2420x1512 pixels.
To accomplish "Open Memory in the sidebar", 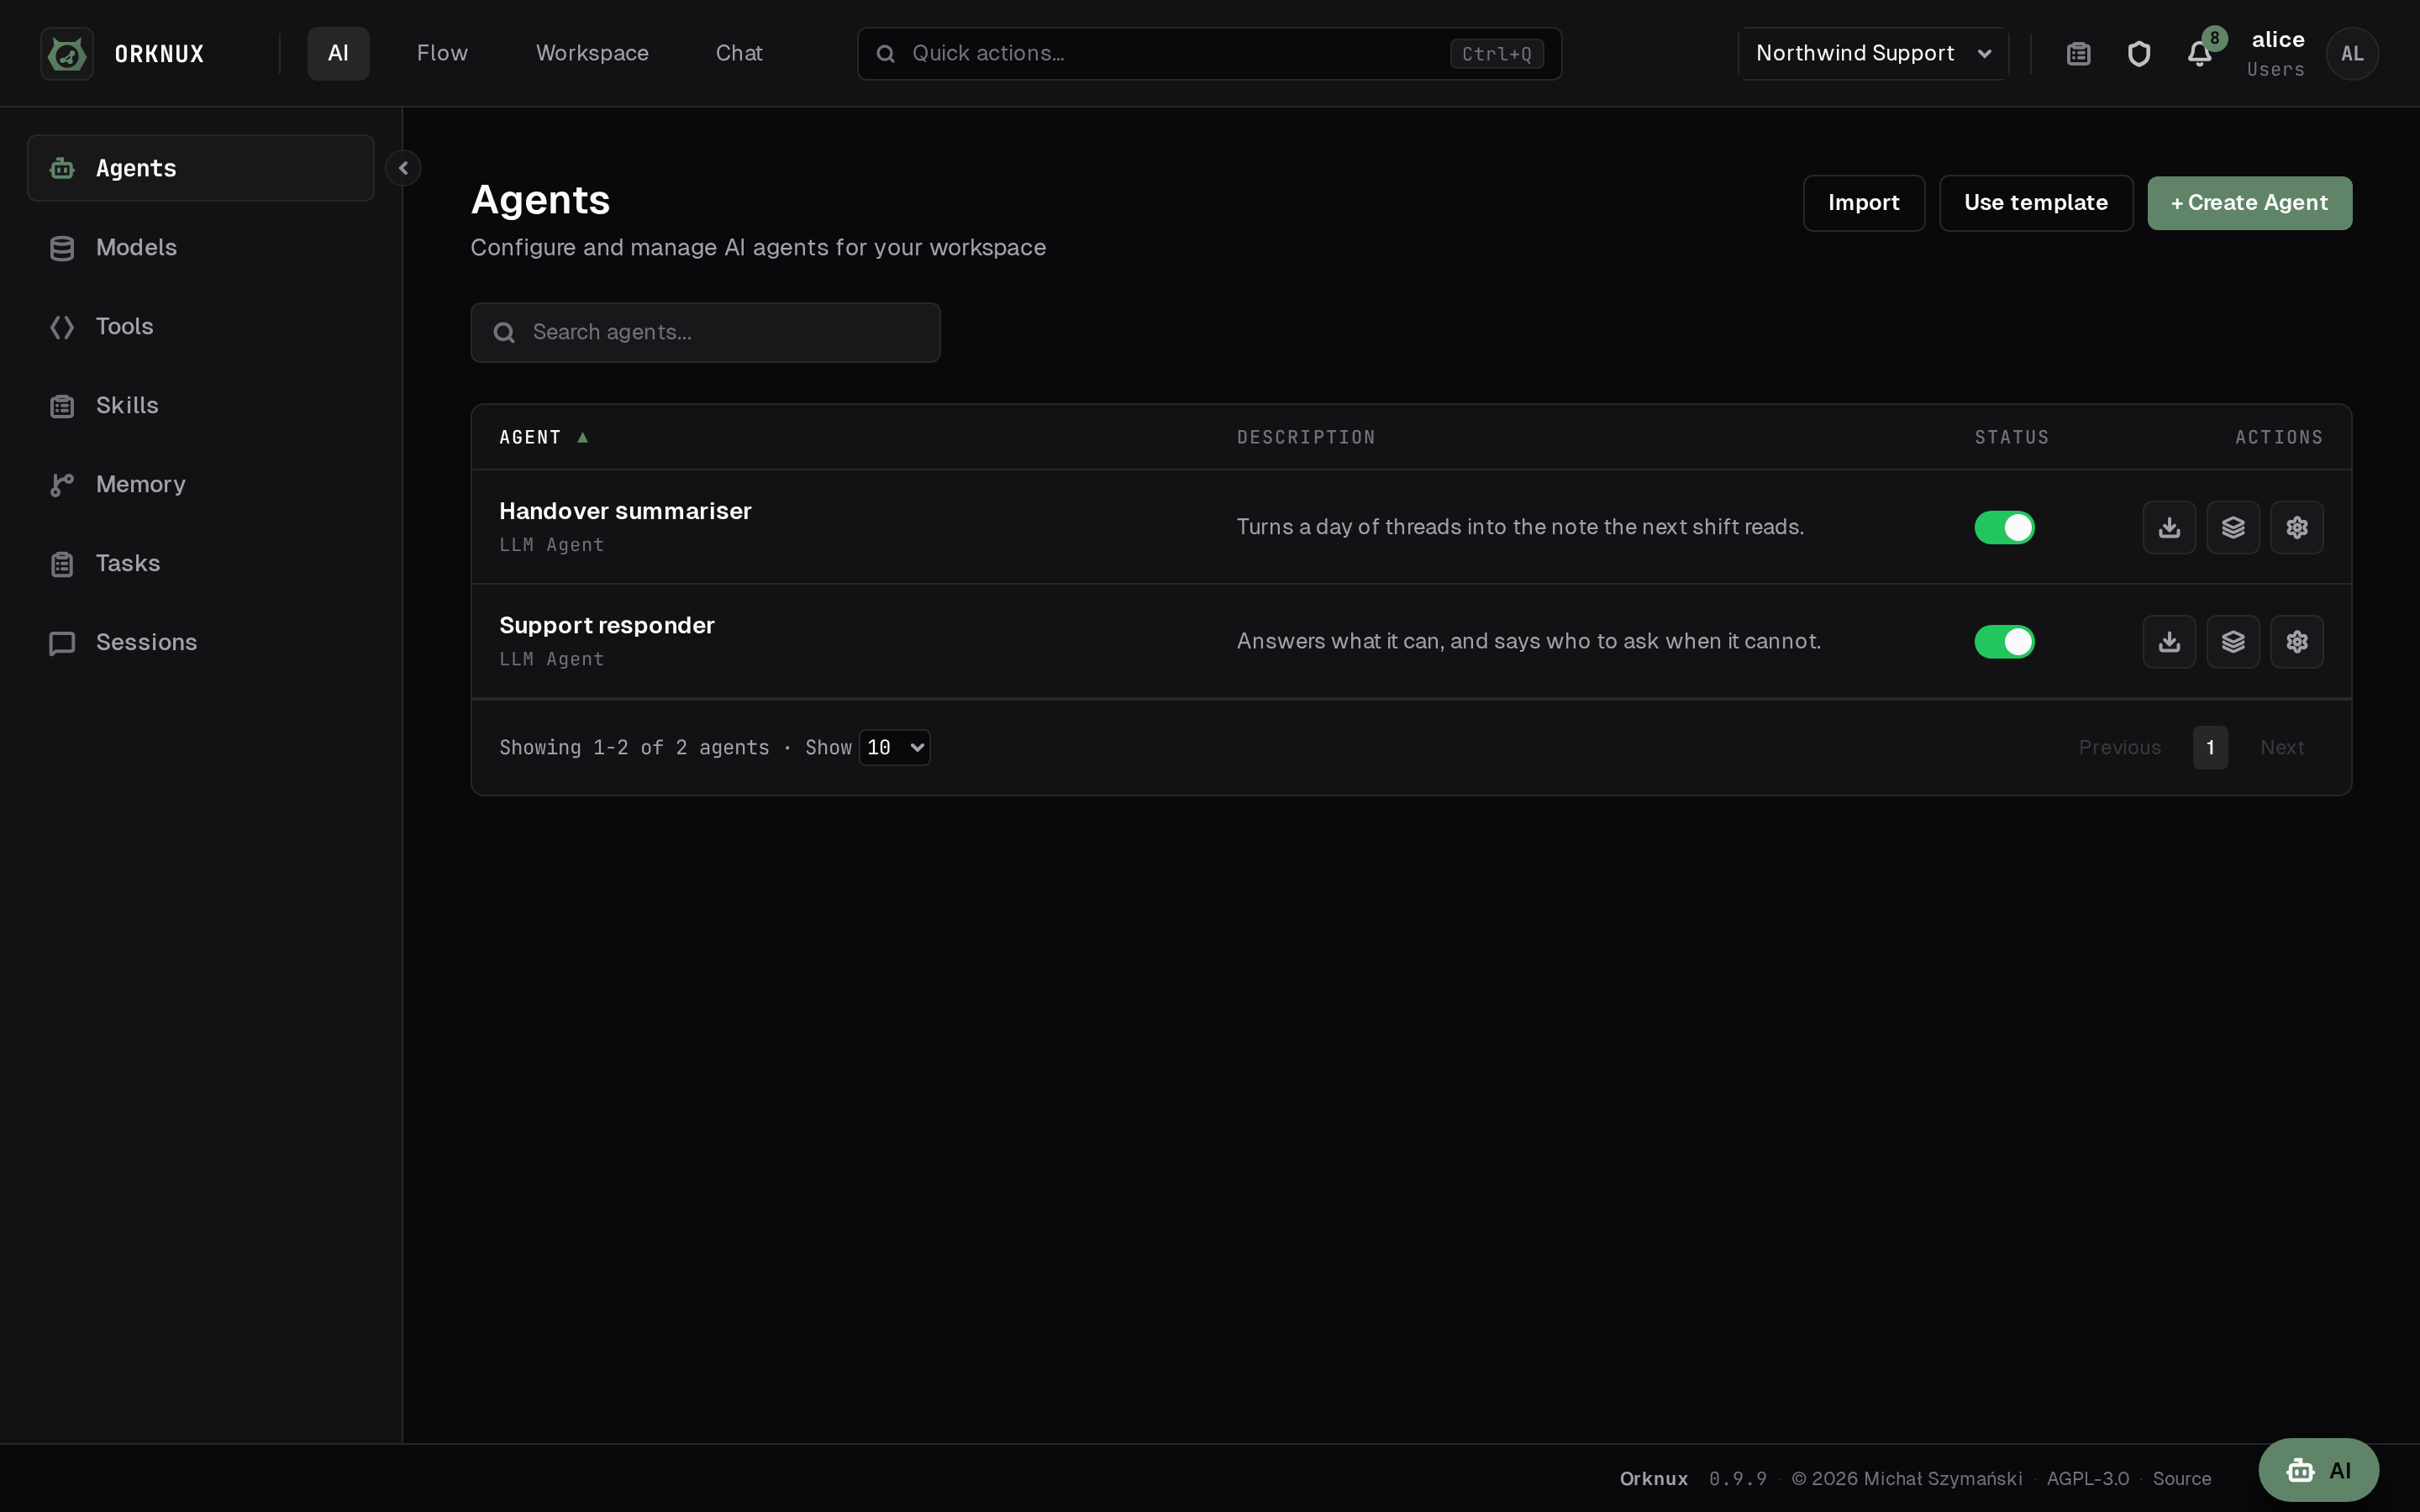I will click(x=200, y=484).
